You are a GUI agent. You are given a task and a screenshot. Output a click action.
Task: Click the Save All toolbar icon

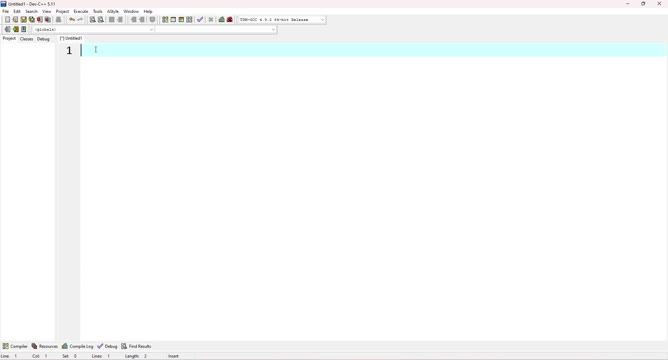(32, 20)
